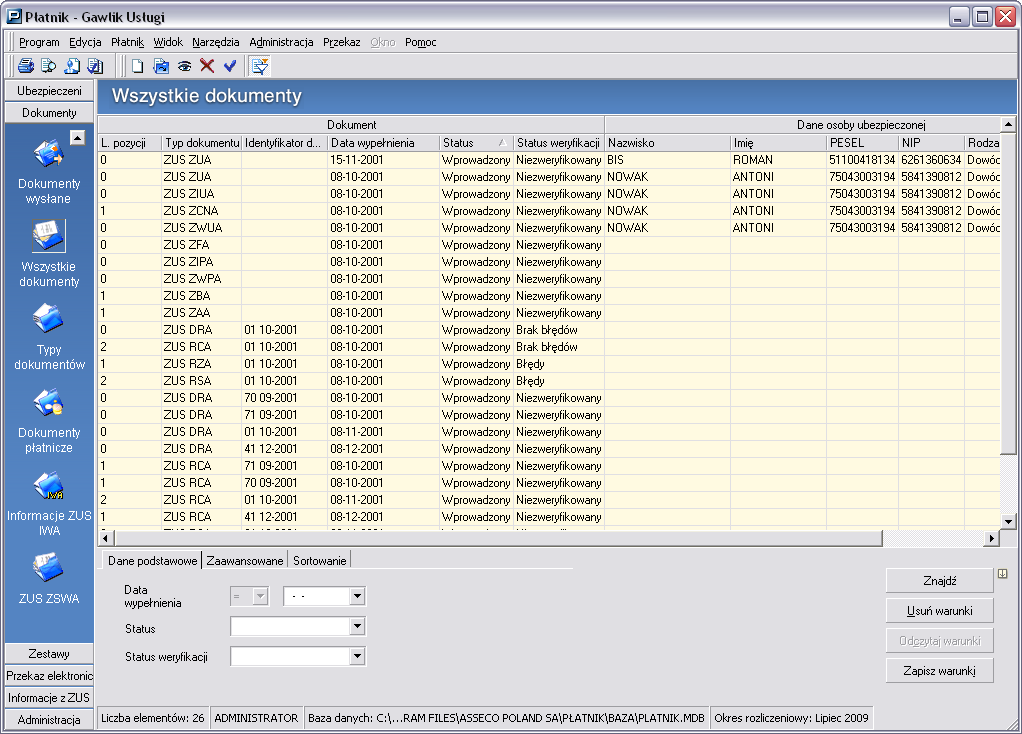Click the Dokumenty sidebar section header

coord(49,113)
